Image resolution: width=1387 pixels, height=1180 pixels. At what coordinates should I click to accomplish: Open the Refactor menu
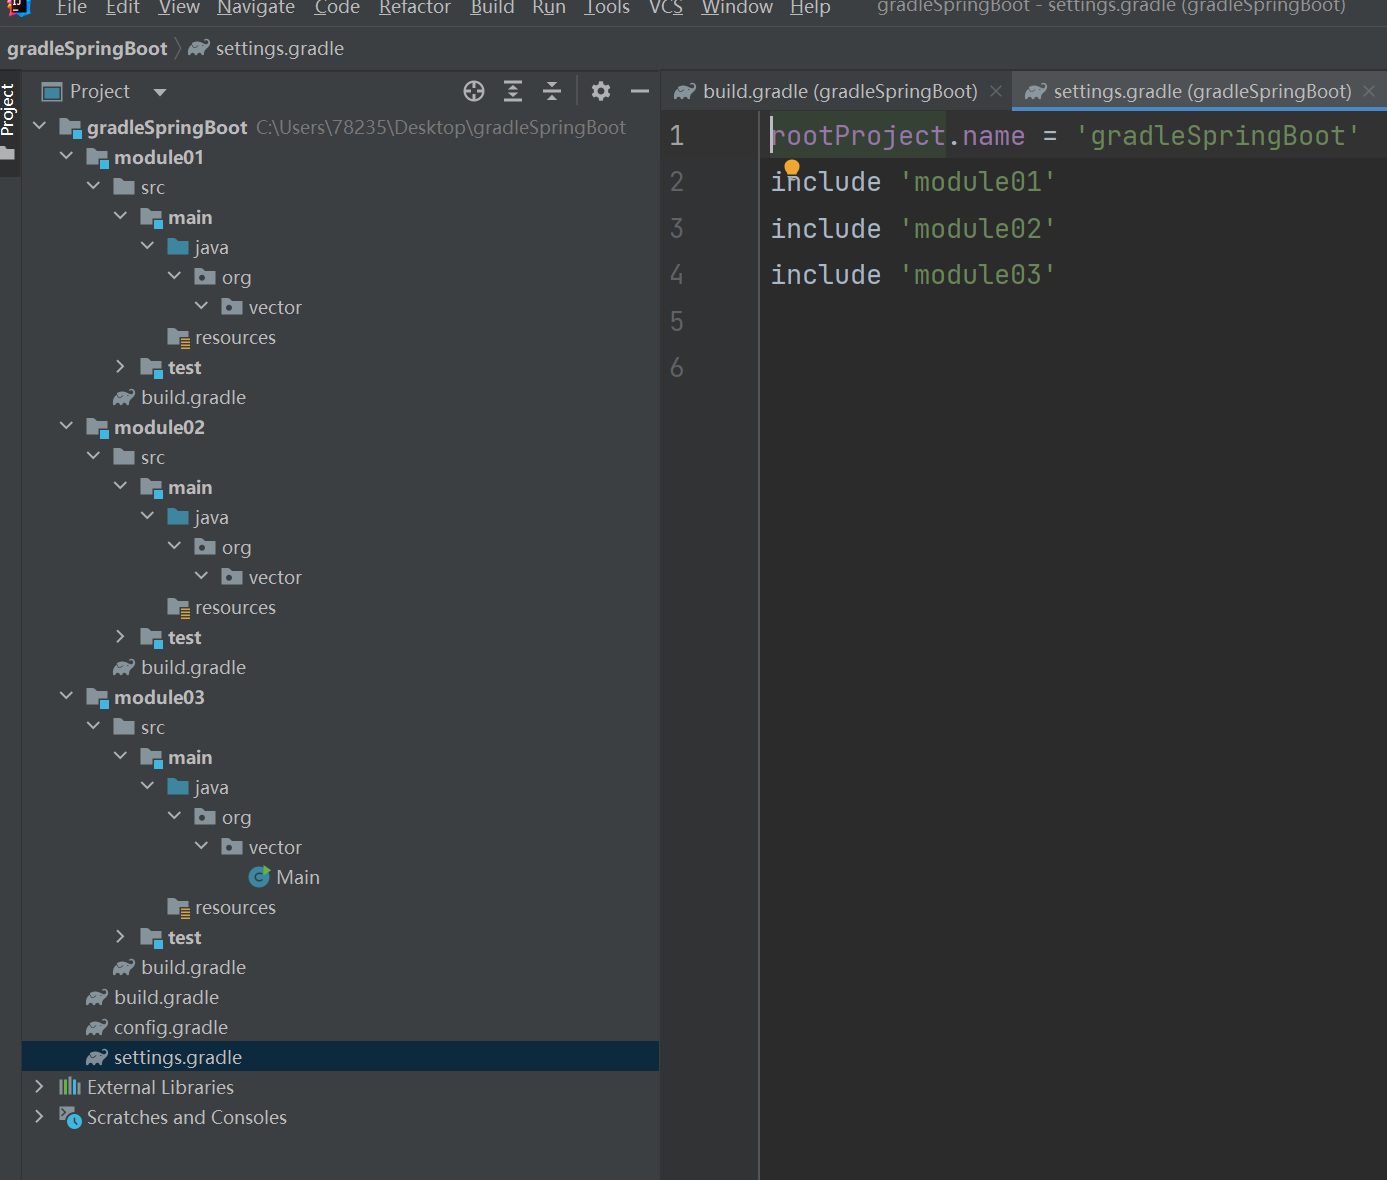click(x=414, y=8)
